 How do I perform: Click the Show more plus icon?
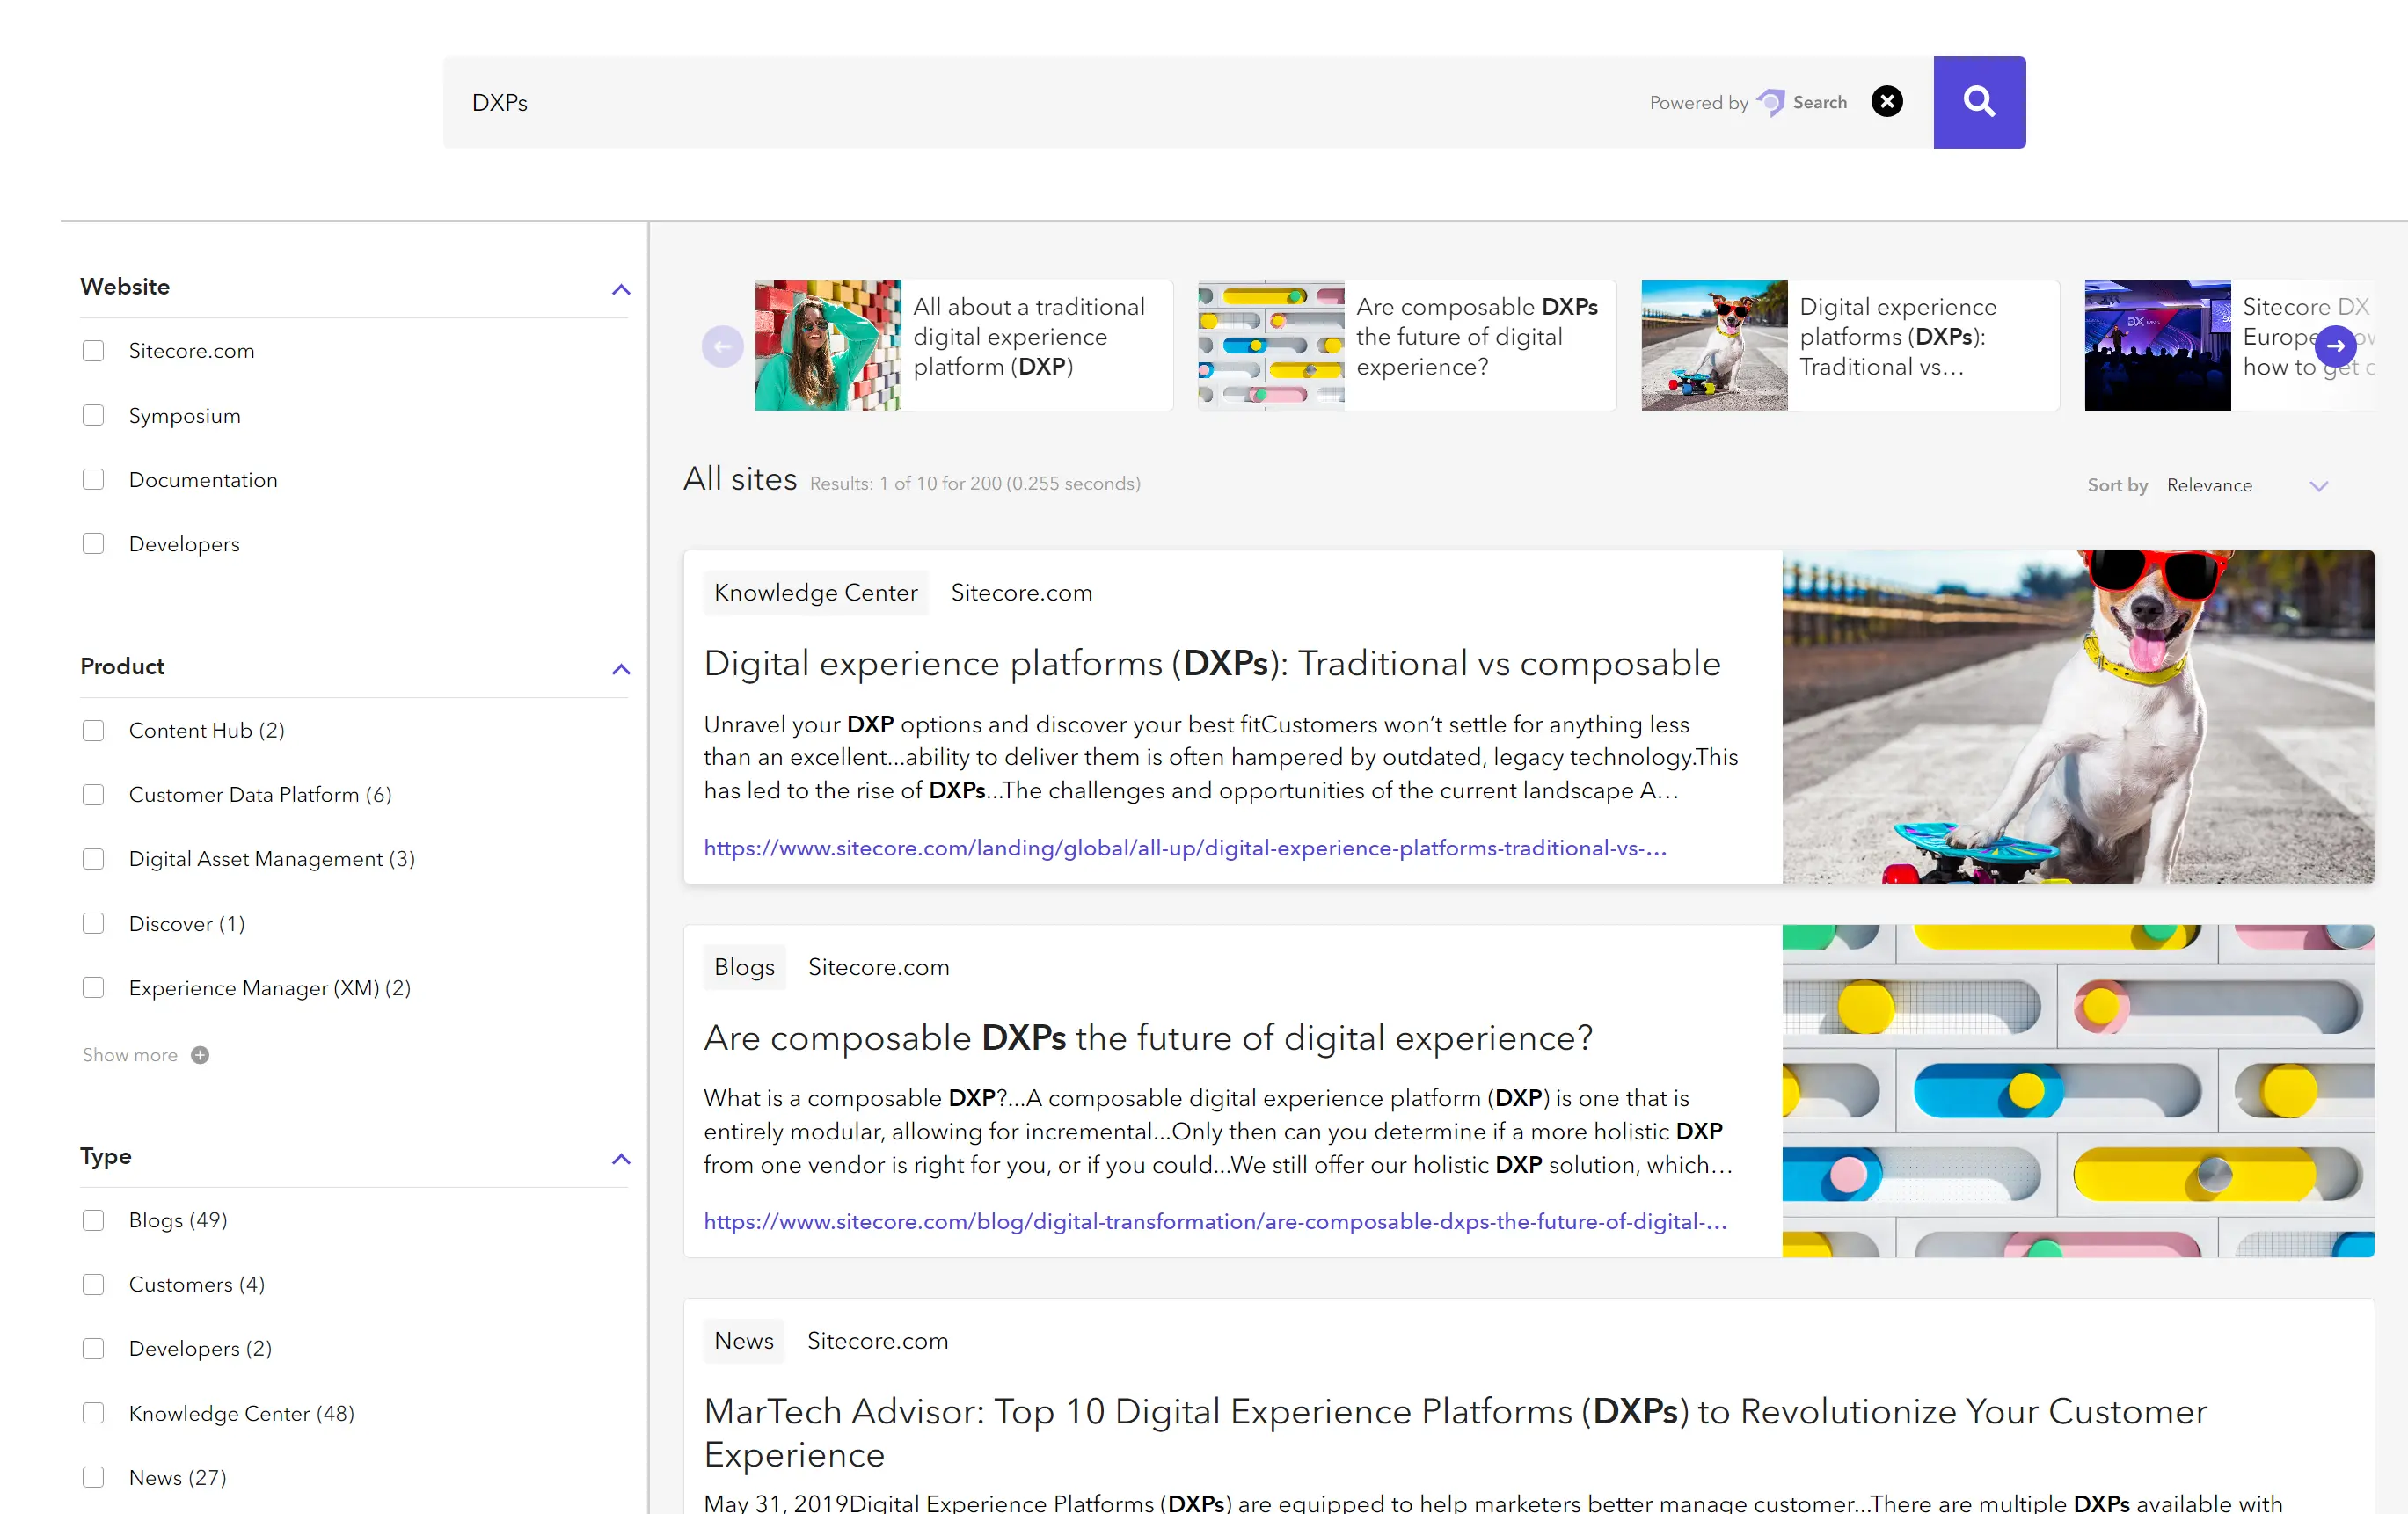coord(200,1055)
